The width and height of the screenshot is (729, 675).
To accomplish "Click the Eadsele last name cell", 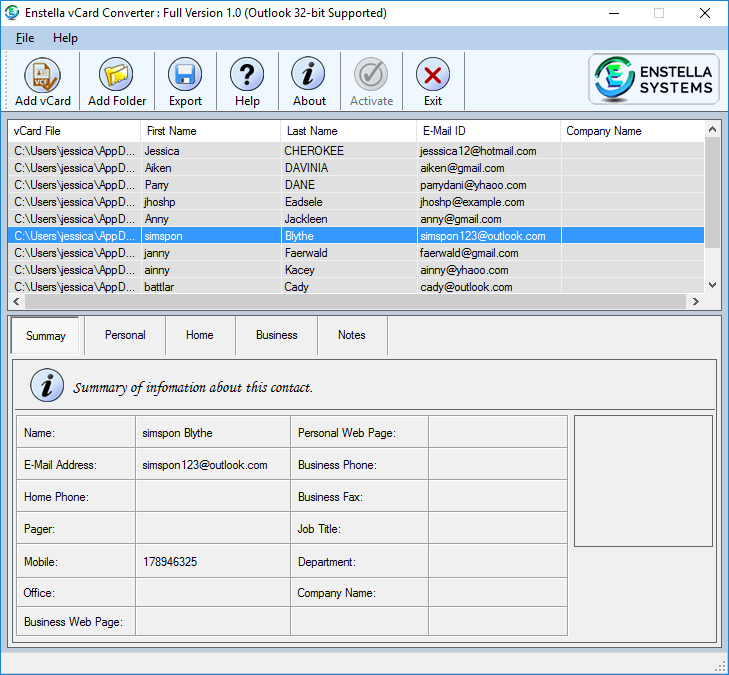I will (x=349, y=202).
